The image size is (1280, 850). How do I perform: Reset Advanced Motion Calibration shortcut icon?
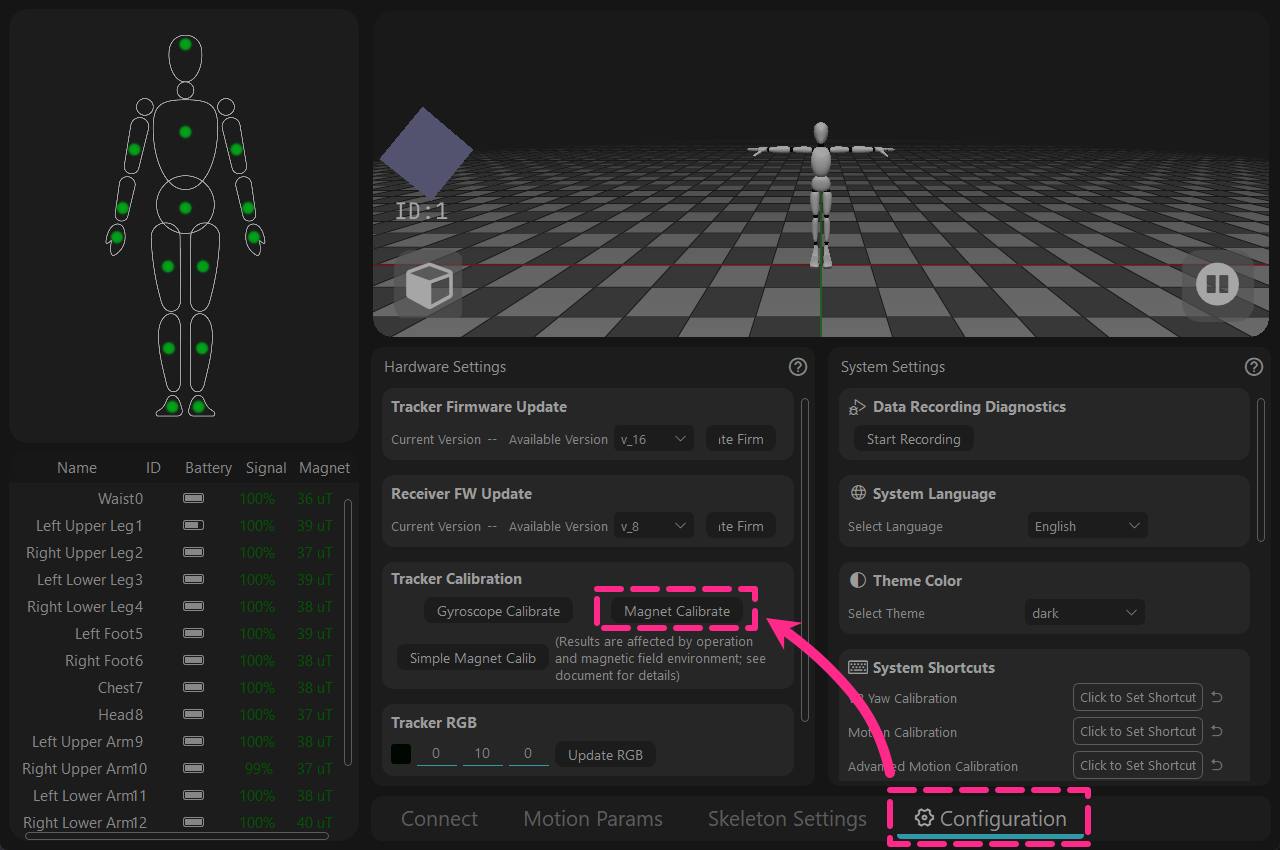1217,766
